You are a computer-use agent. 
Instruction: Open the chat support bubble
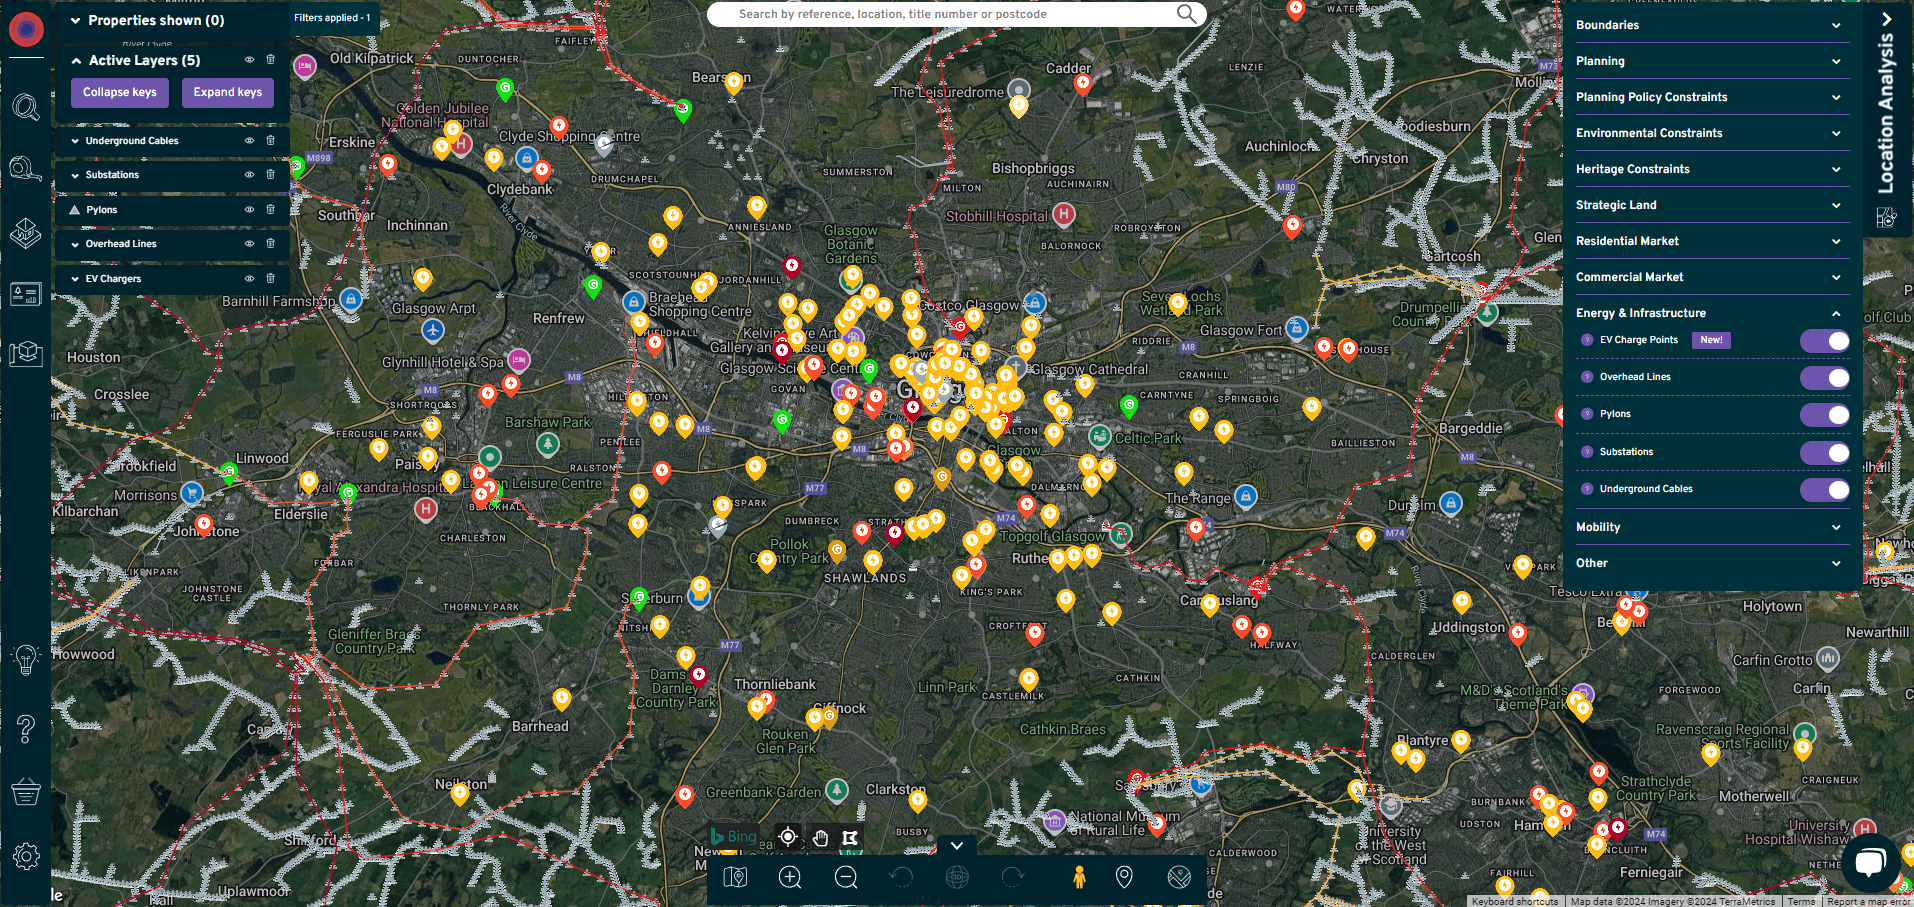[1870, 861]
